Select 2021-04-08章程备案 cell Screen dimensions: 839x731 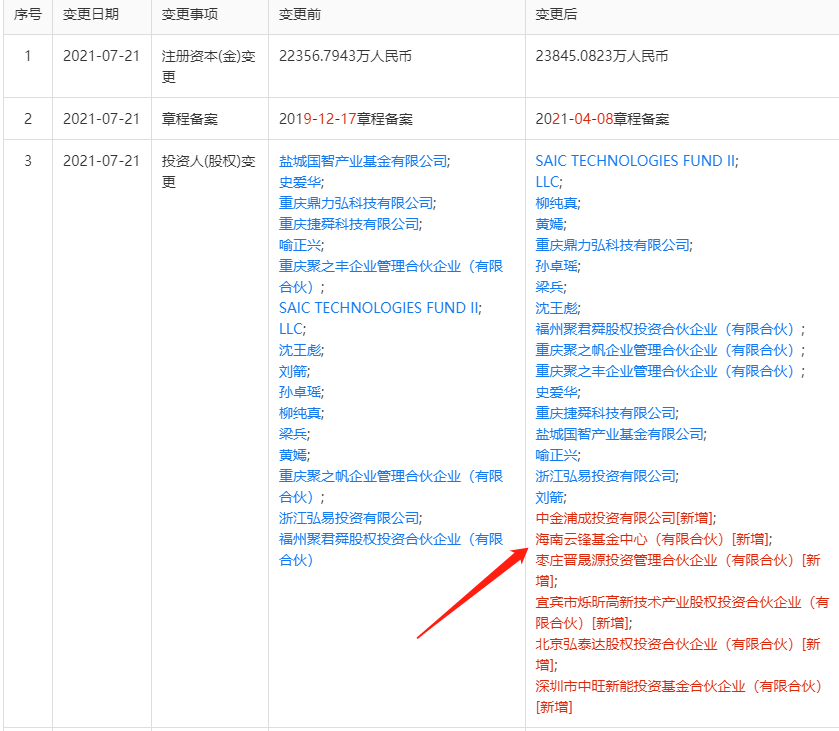[602, 119]
